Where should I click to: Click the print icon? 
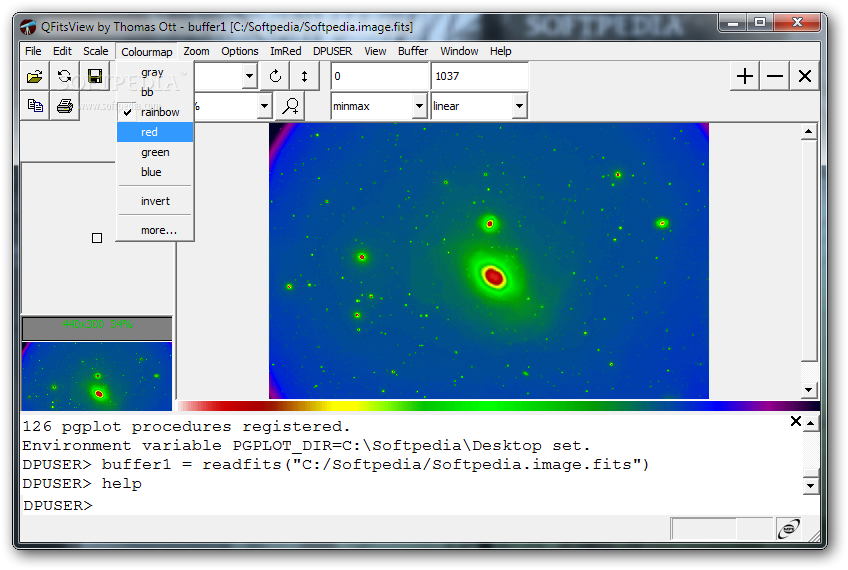(x=65, y=105)
